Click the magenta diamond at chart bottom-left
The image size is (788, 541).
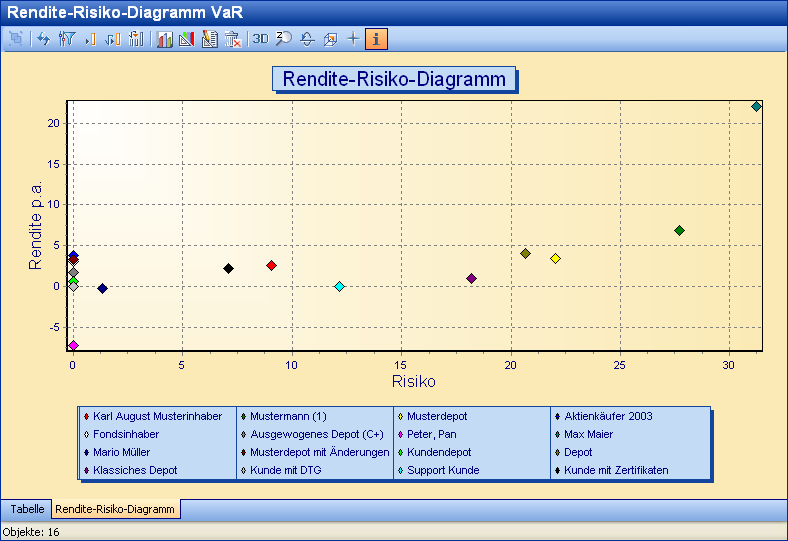pos(73,345)
